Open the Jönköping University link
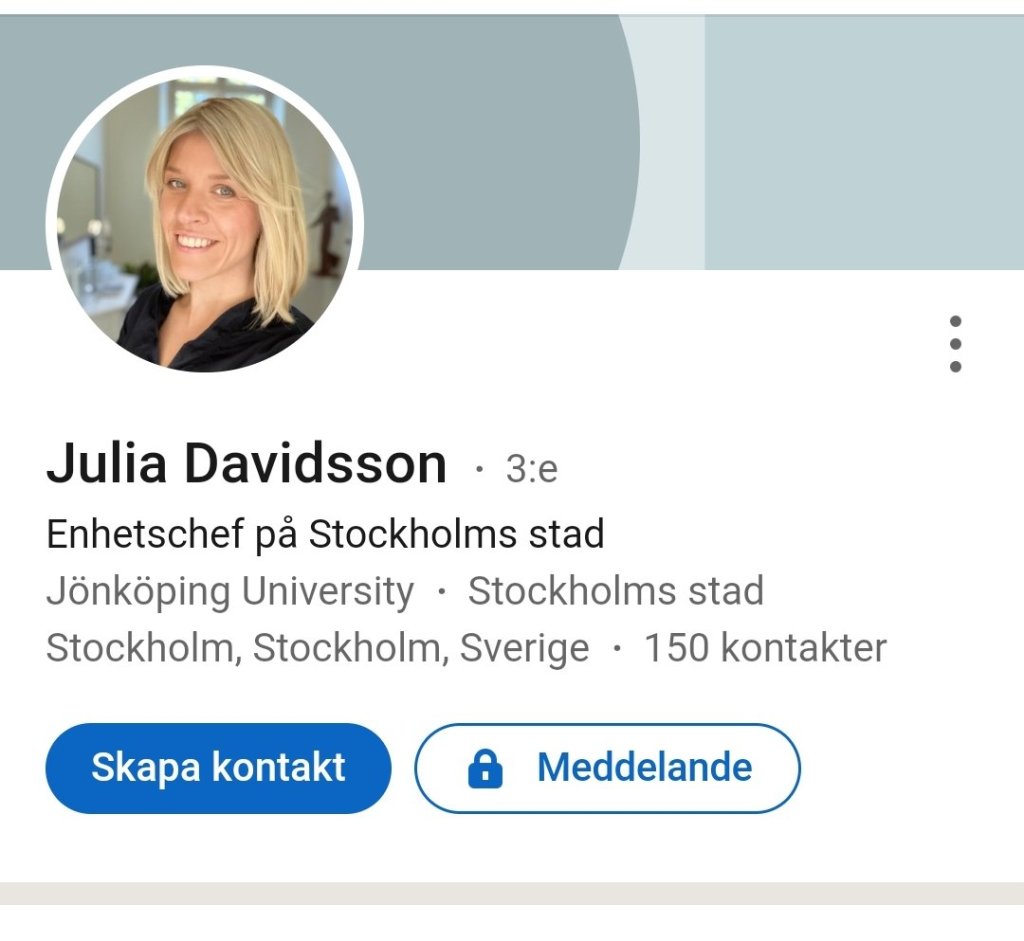Screen dimensions: 1024x941 point(230,592)
